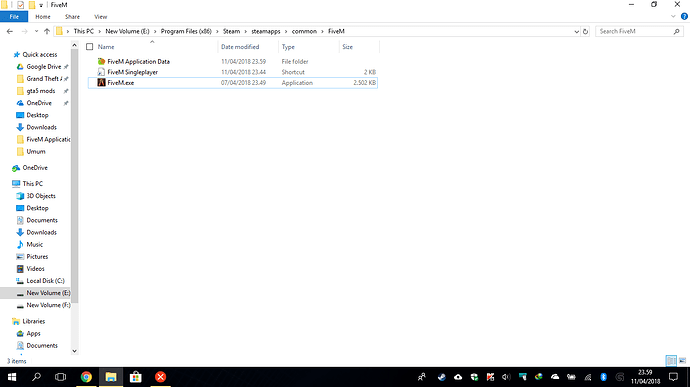Open Explorer help question mark
This screenshot has width=690, height=387.
(684, 17)
